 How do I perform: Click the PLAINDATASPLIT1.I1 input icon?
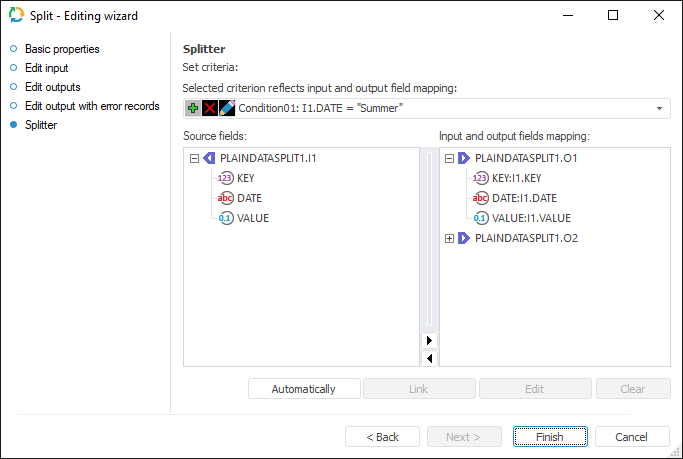click(x=209, y=158)
